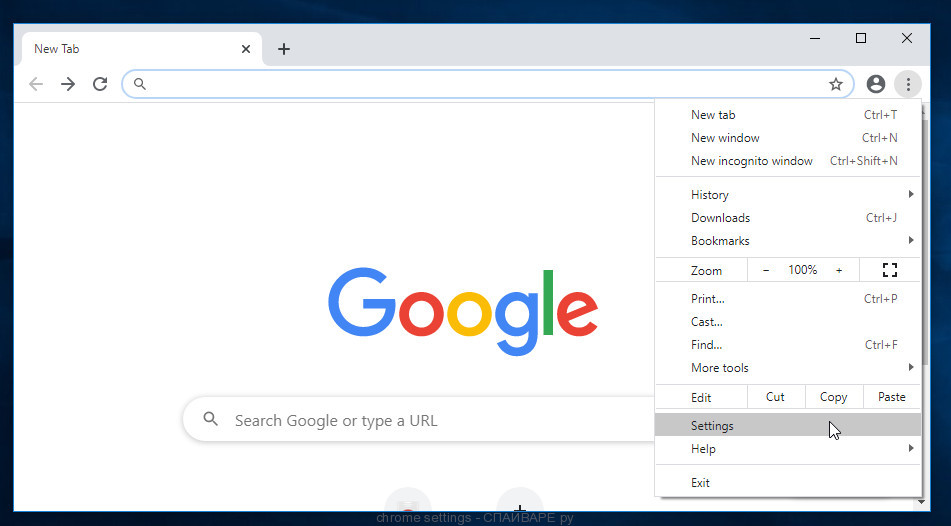Select the New Tab tab
The height and width of the screenshot is (526, 951).
(142, 49)
